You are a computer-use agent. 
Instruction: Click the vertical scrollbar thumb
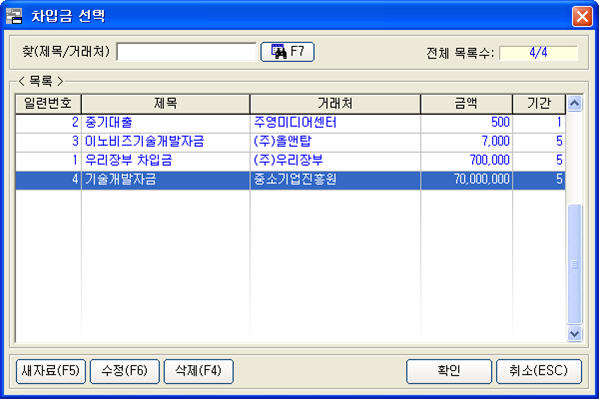tap(575, 264)
